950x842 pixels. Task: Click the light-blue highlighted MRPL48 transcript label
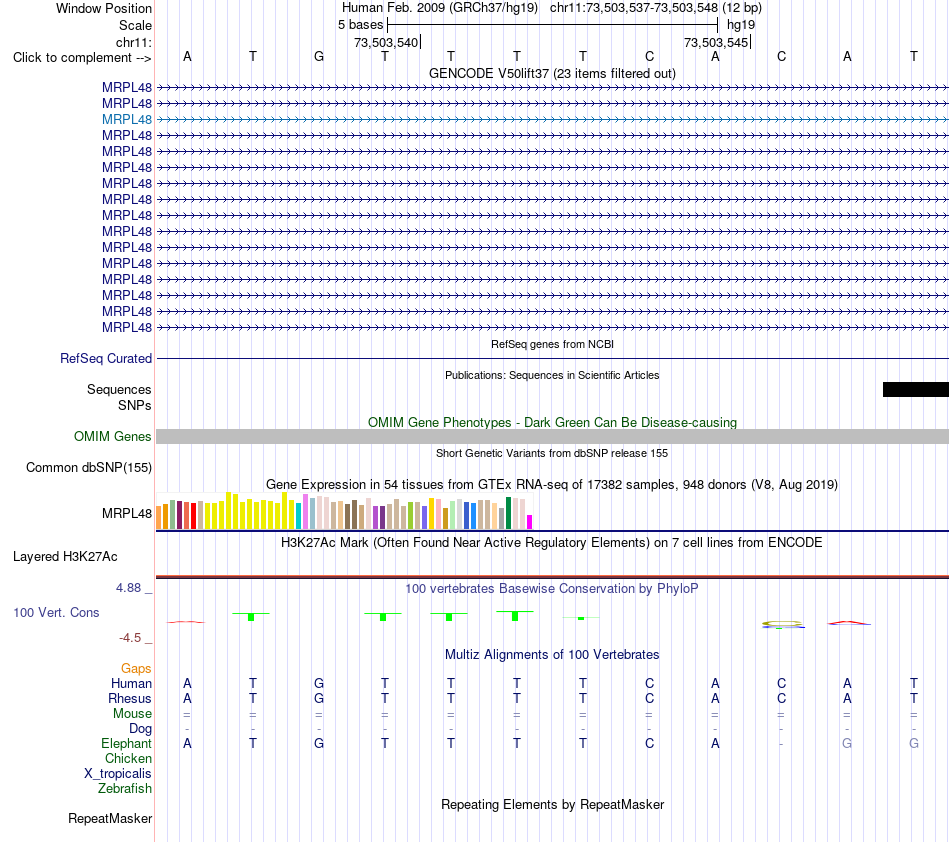tap(127, 119)
